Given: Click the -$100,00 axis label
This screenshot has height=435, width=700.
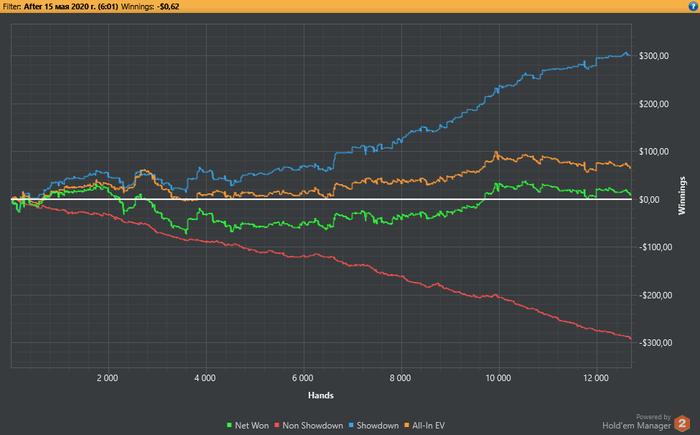Looking at the screenshot, I should point(655,247).
